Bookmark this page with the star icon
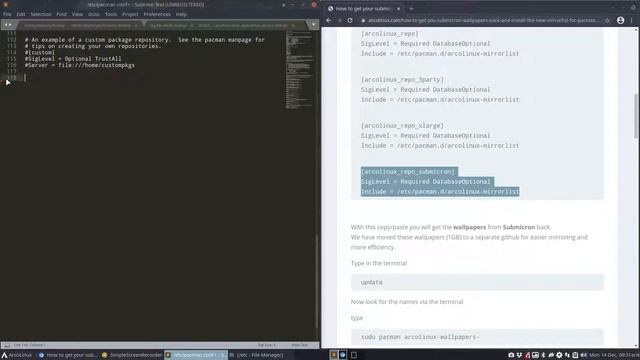This screenshot has width=640, height=360. pos(607,20)
